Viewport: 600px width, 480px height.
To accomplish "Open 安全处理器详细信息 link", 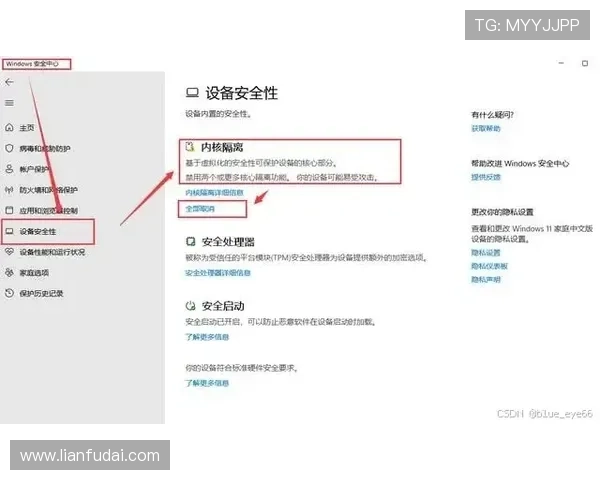I will coord(218,273).
